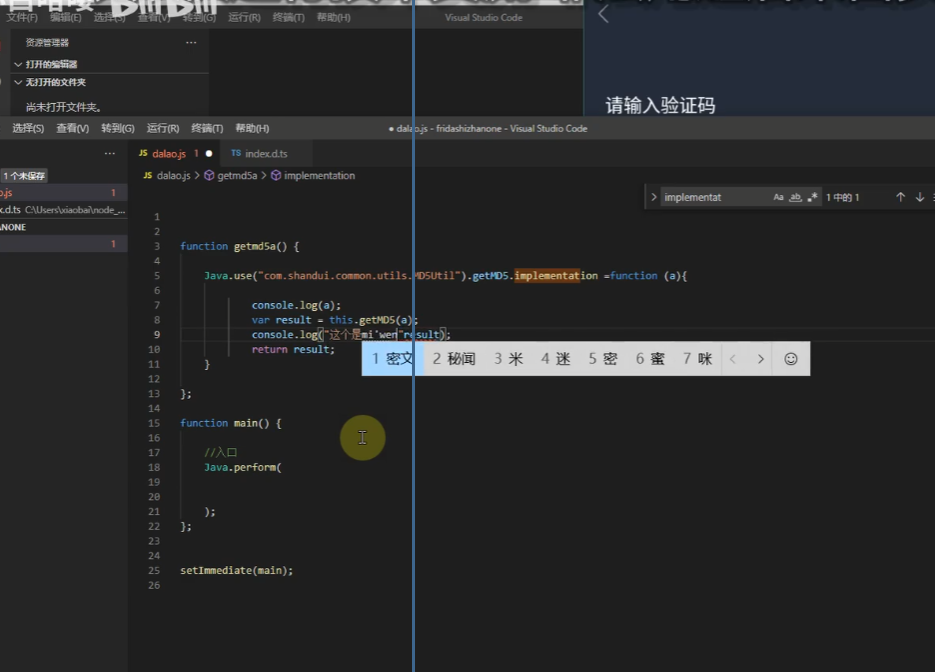Open the emoji panel in IME candidate bar
935x672 pixels.
[x=790, y=359]
